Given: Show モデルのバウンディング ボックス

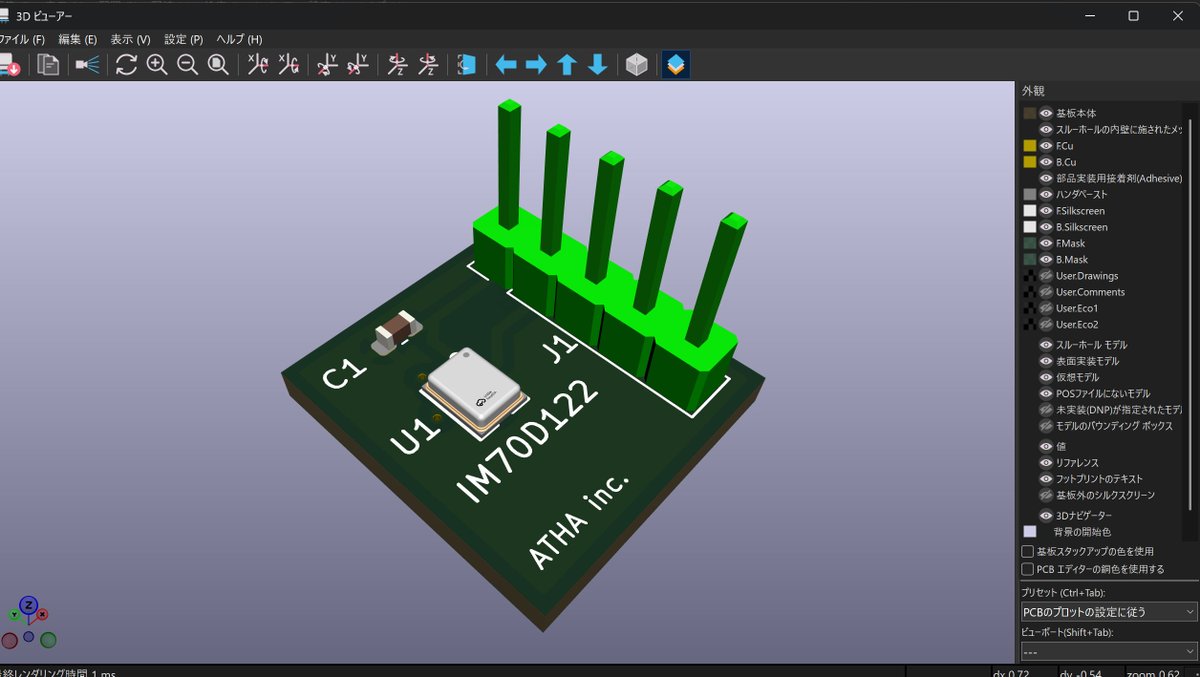Looking at the screenshot, I should click(x=1046, y=426).
